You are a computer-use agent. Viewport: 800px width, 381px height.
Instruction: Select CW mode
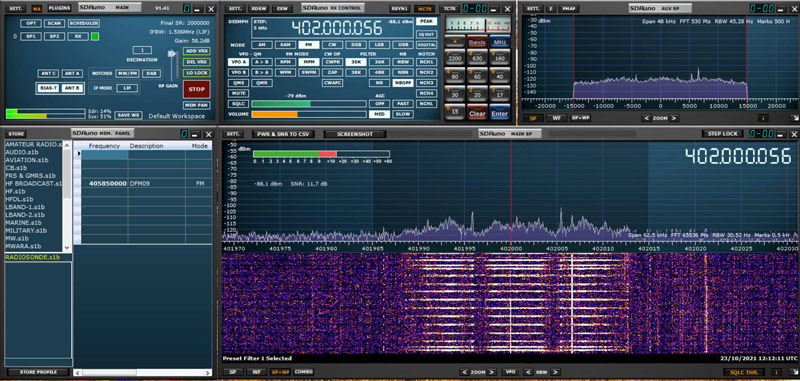point(332,45)
